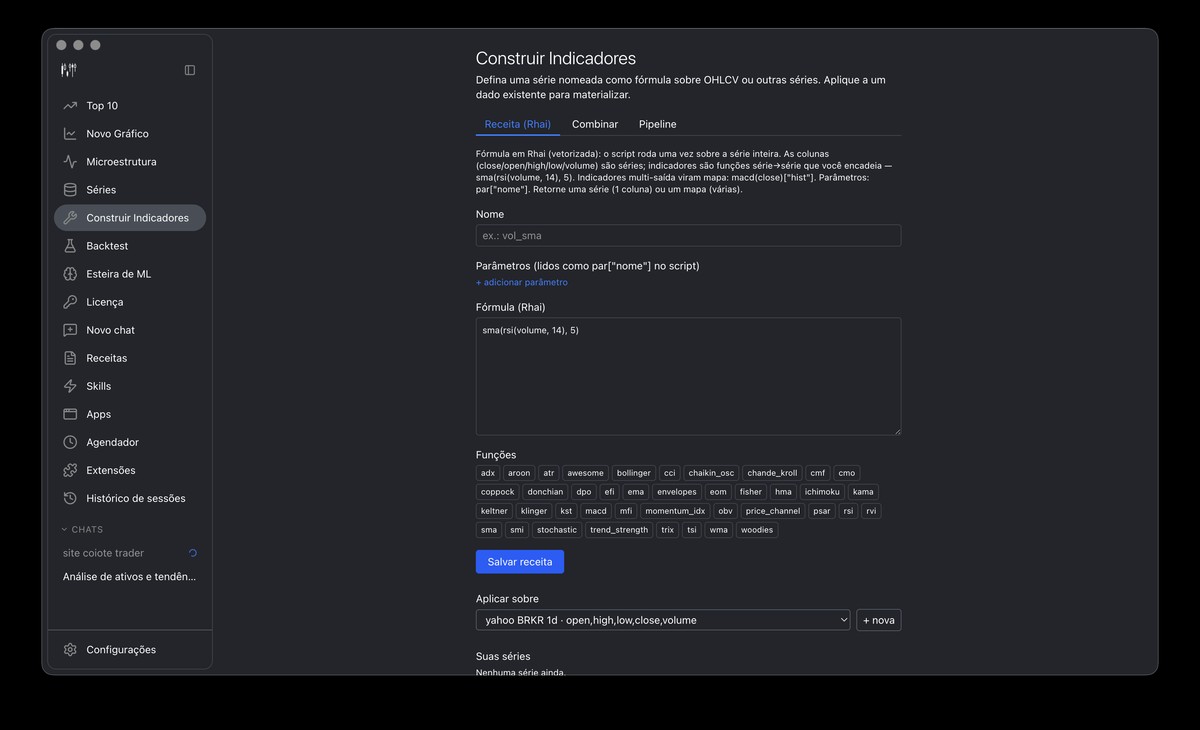Insert the ema function chip

pos(636,492)
